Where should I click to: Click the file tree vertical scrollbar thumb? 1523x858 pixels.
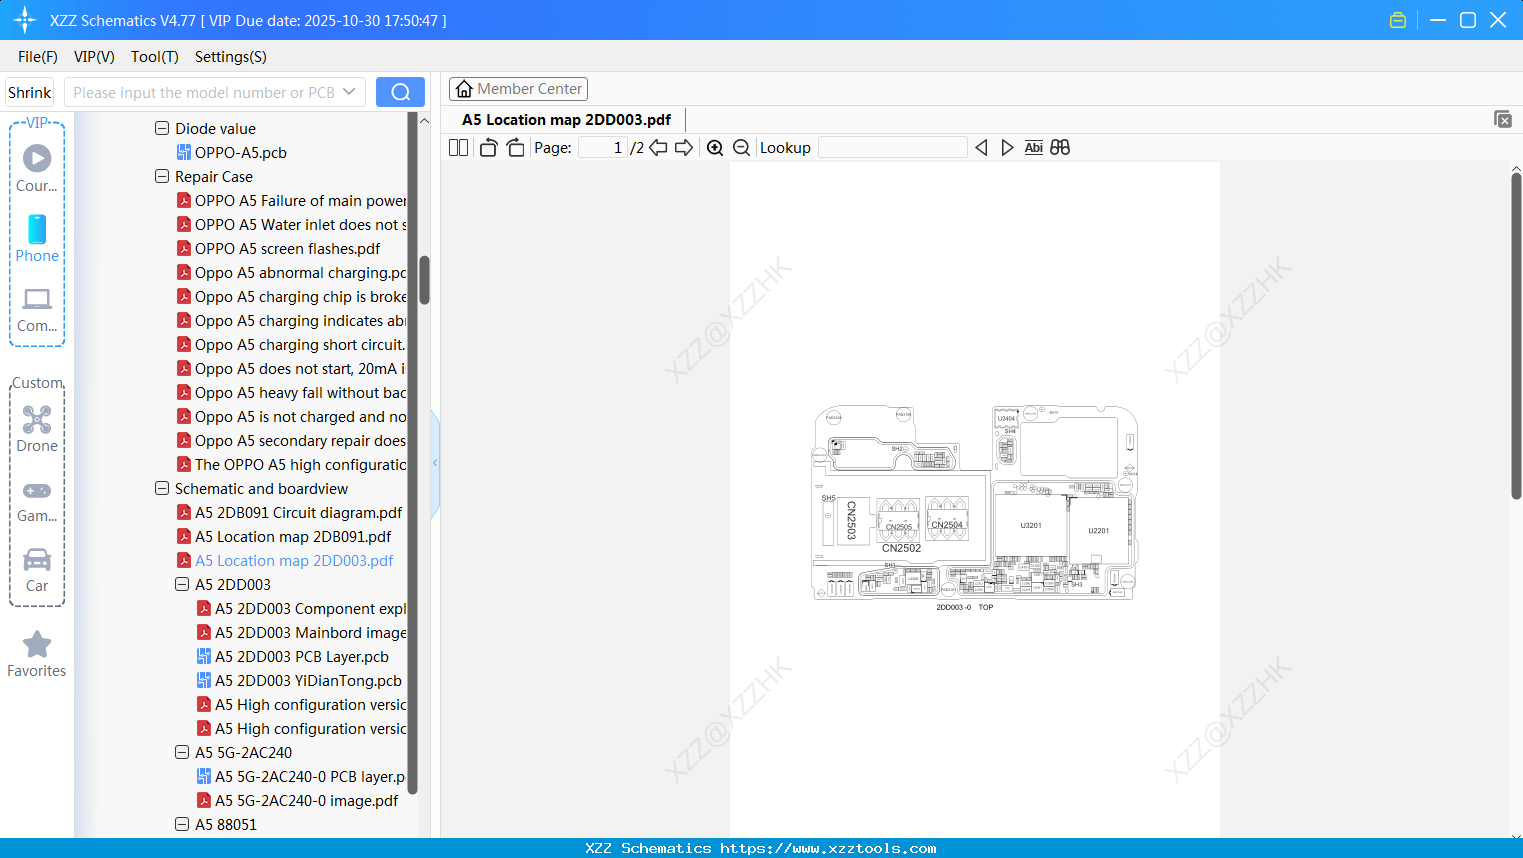[x=424, y=280]
